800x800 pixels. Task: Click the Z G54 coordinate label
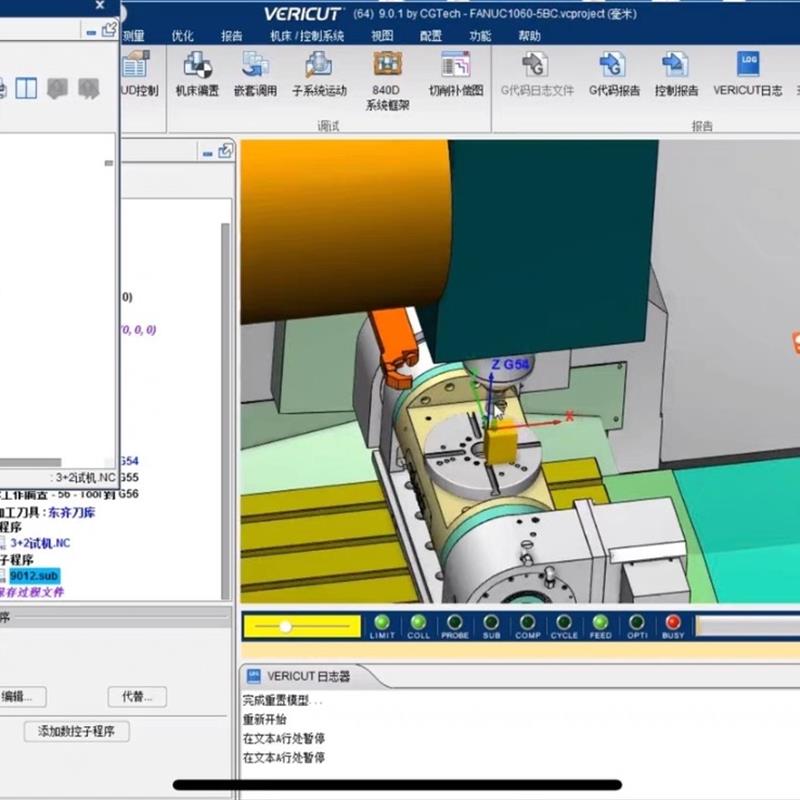click(510, 364)
